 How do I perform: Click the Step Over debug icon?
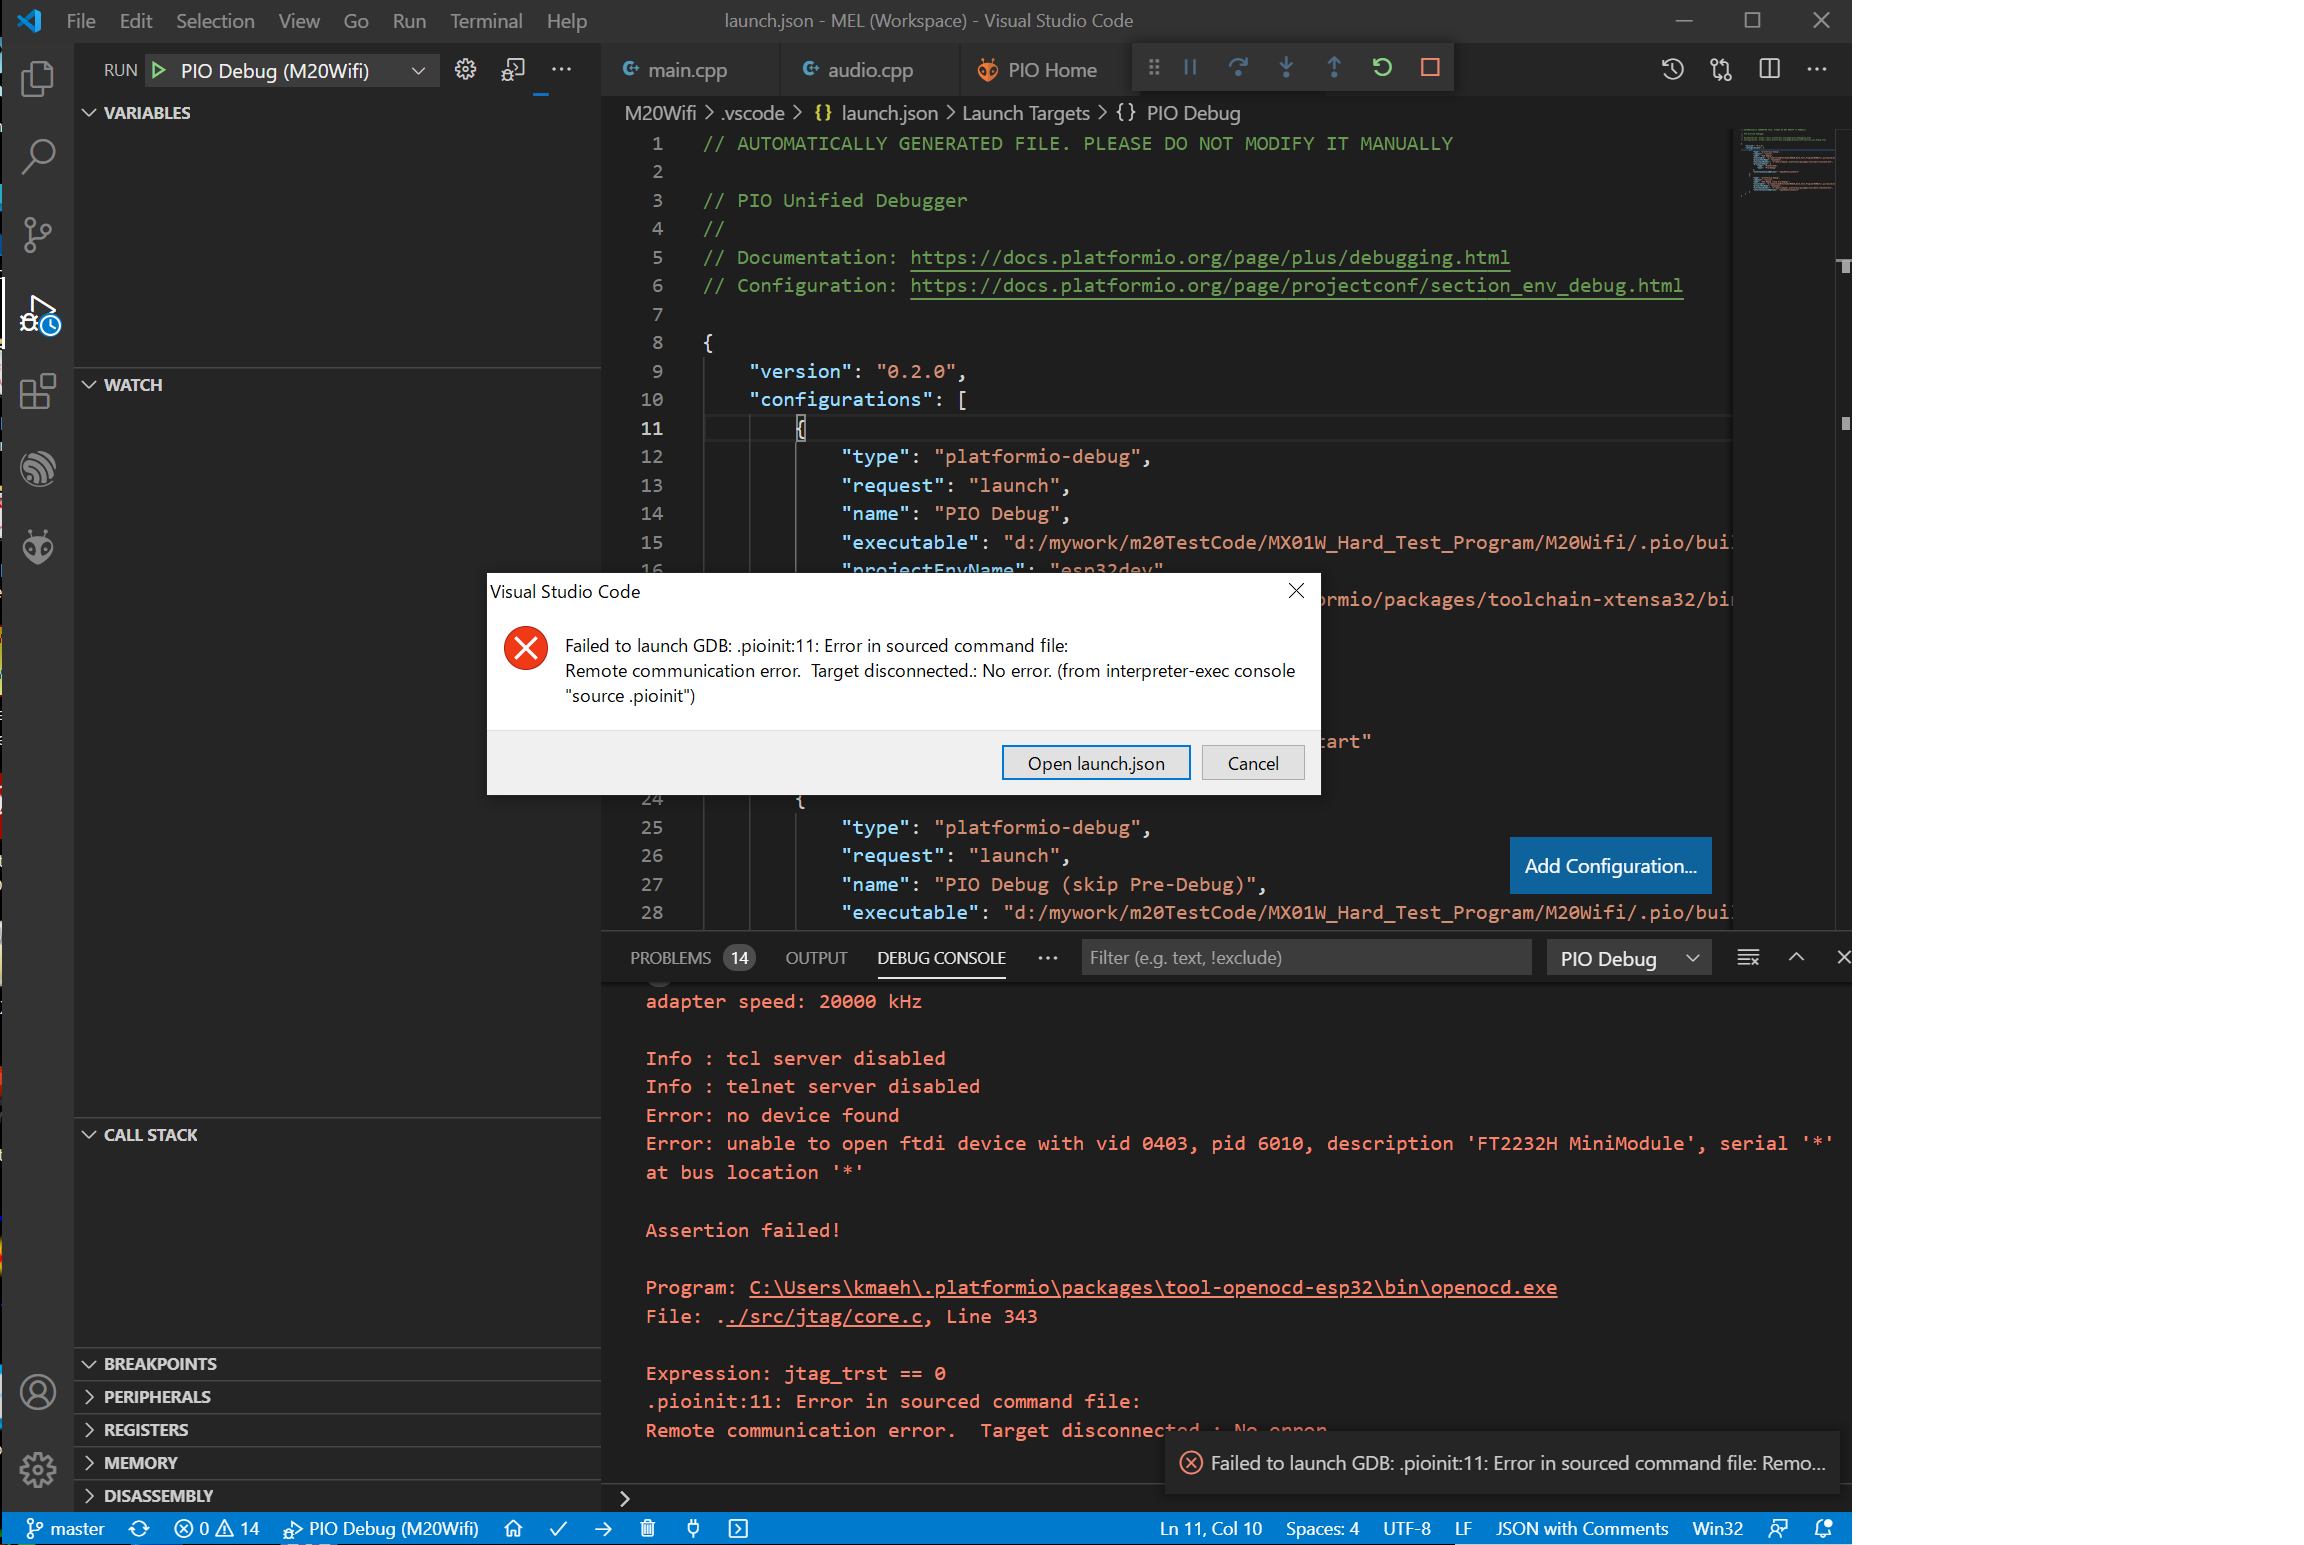[x=1237, y=68]
